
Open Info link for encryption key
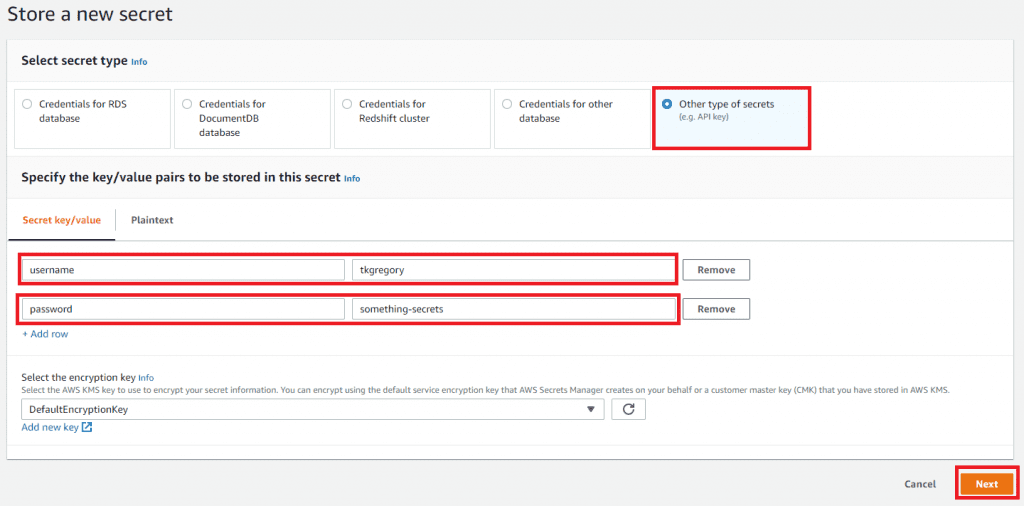pos(146,377)
